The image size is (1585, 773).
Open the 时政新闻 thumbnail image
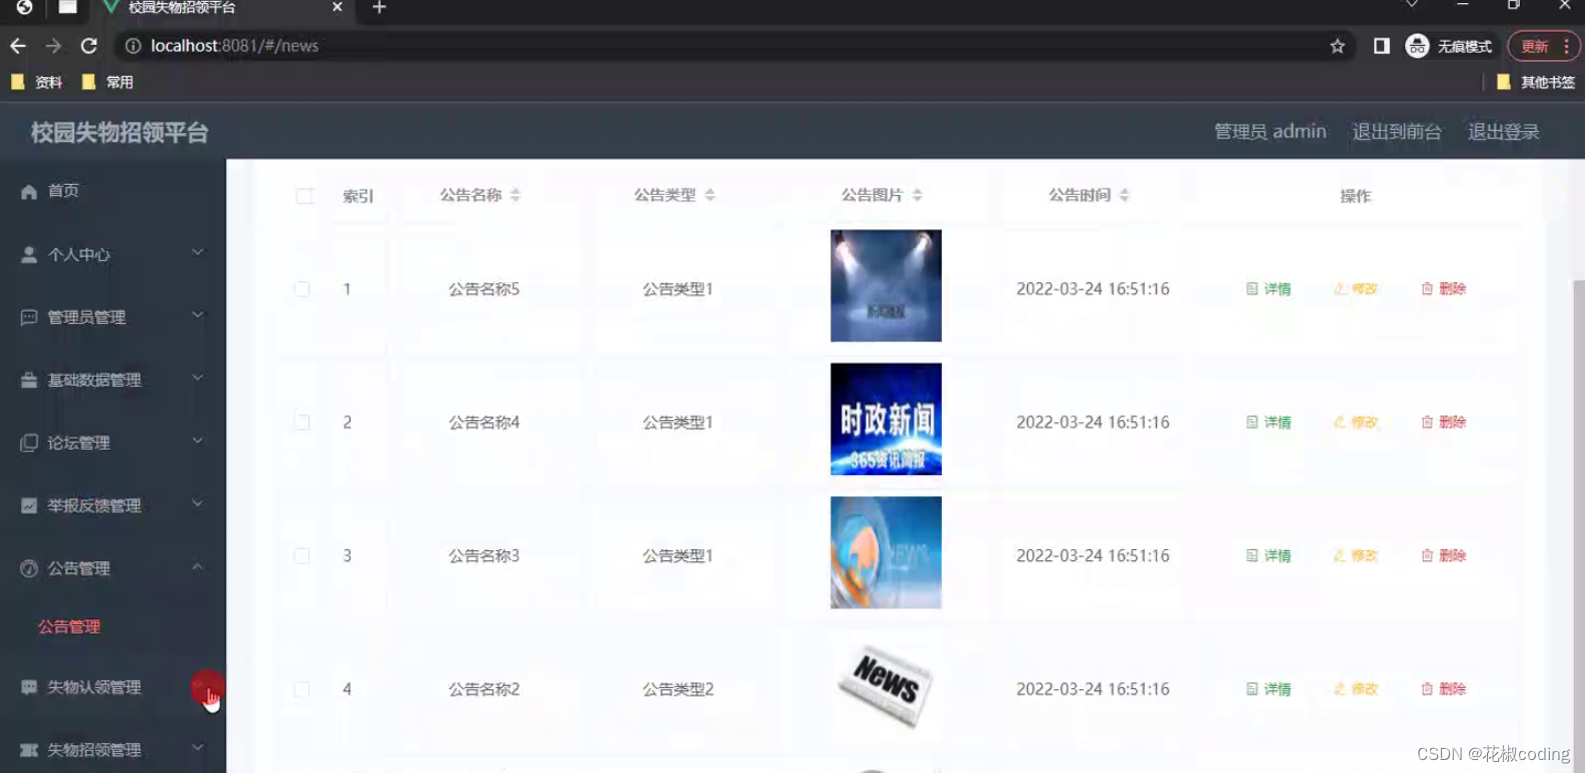point(886,419)
